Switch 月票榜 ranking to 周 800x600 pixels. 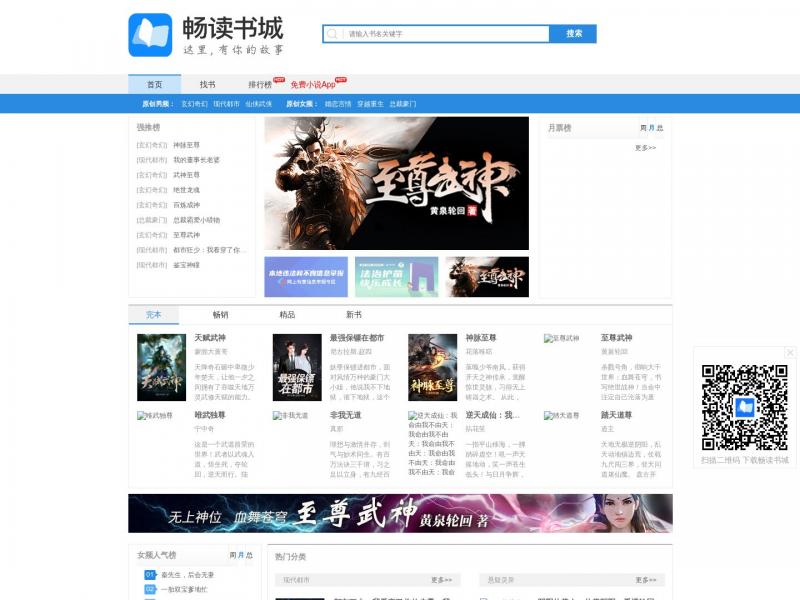643,128
